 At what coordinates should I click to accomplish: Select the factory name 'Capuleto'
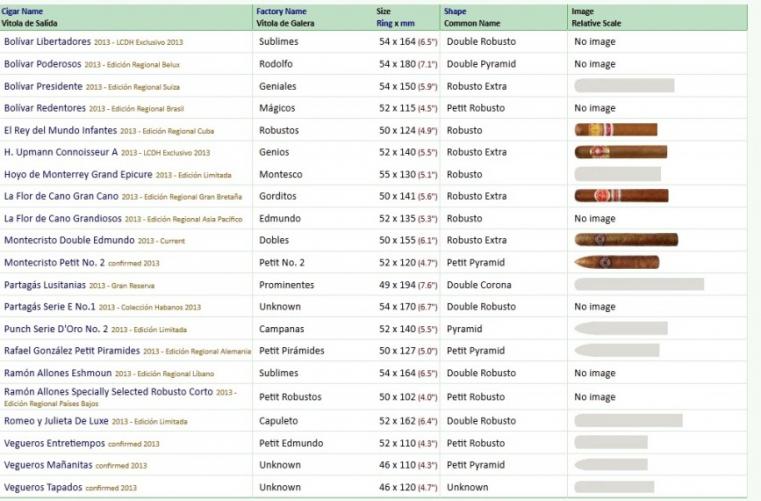279,421
